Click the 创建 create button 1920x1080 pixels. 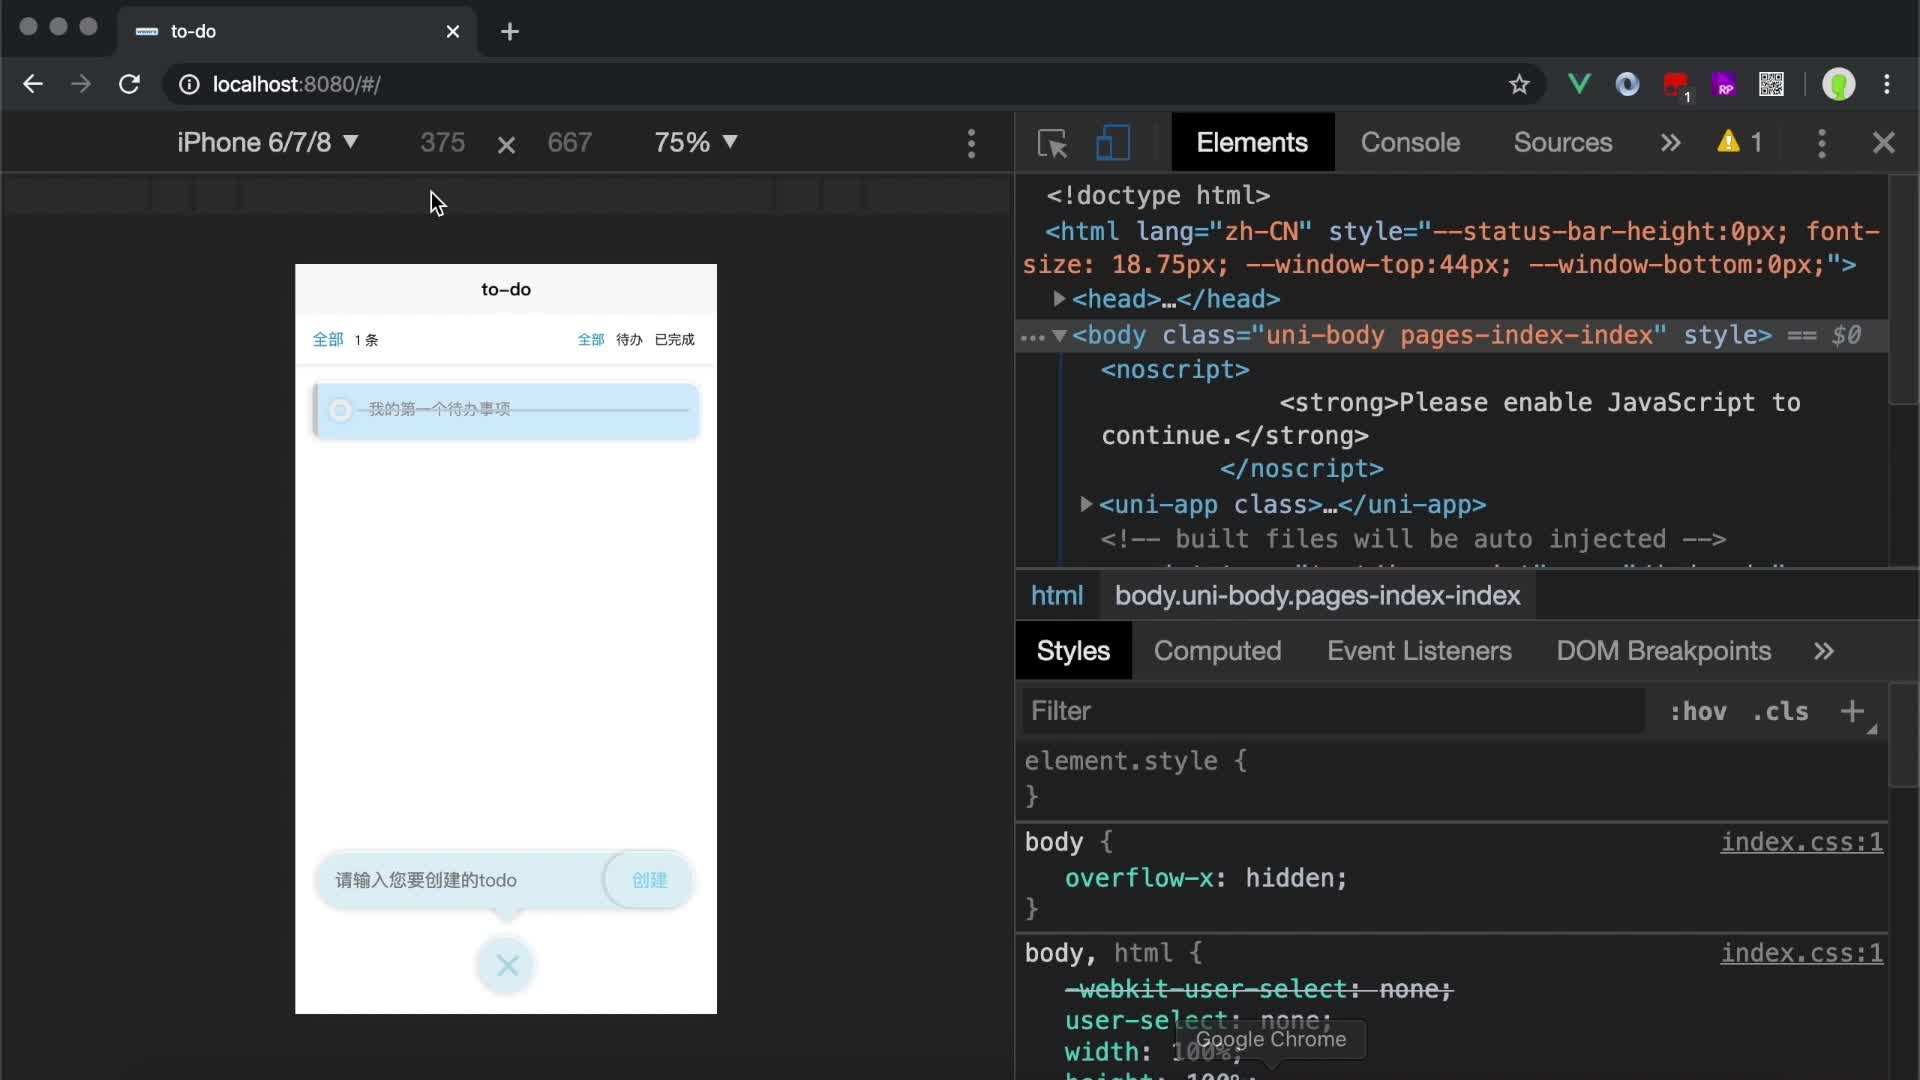(x=649, y=880)
